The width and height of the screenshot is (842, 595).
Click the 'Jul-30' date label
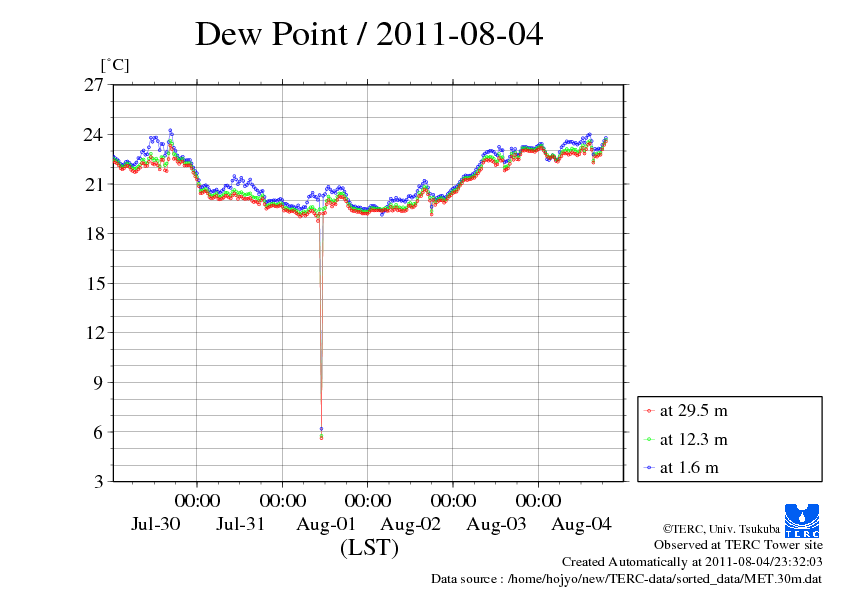156,524
